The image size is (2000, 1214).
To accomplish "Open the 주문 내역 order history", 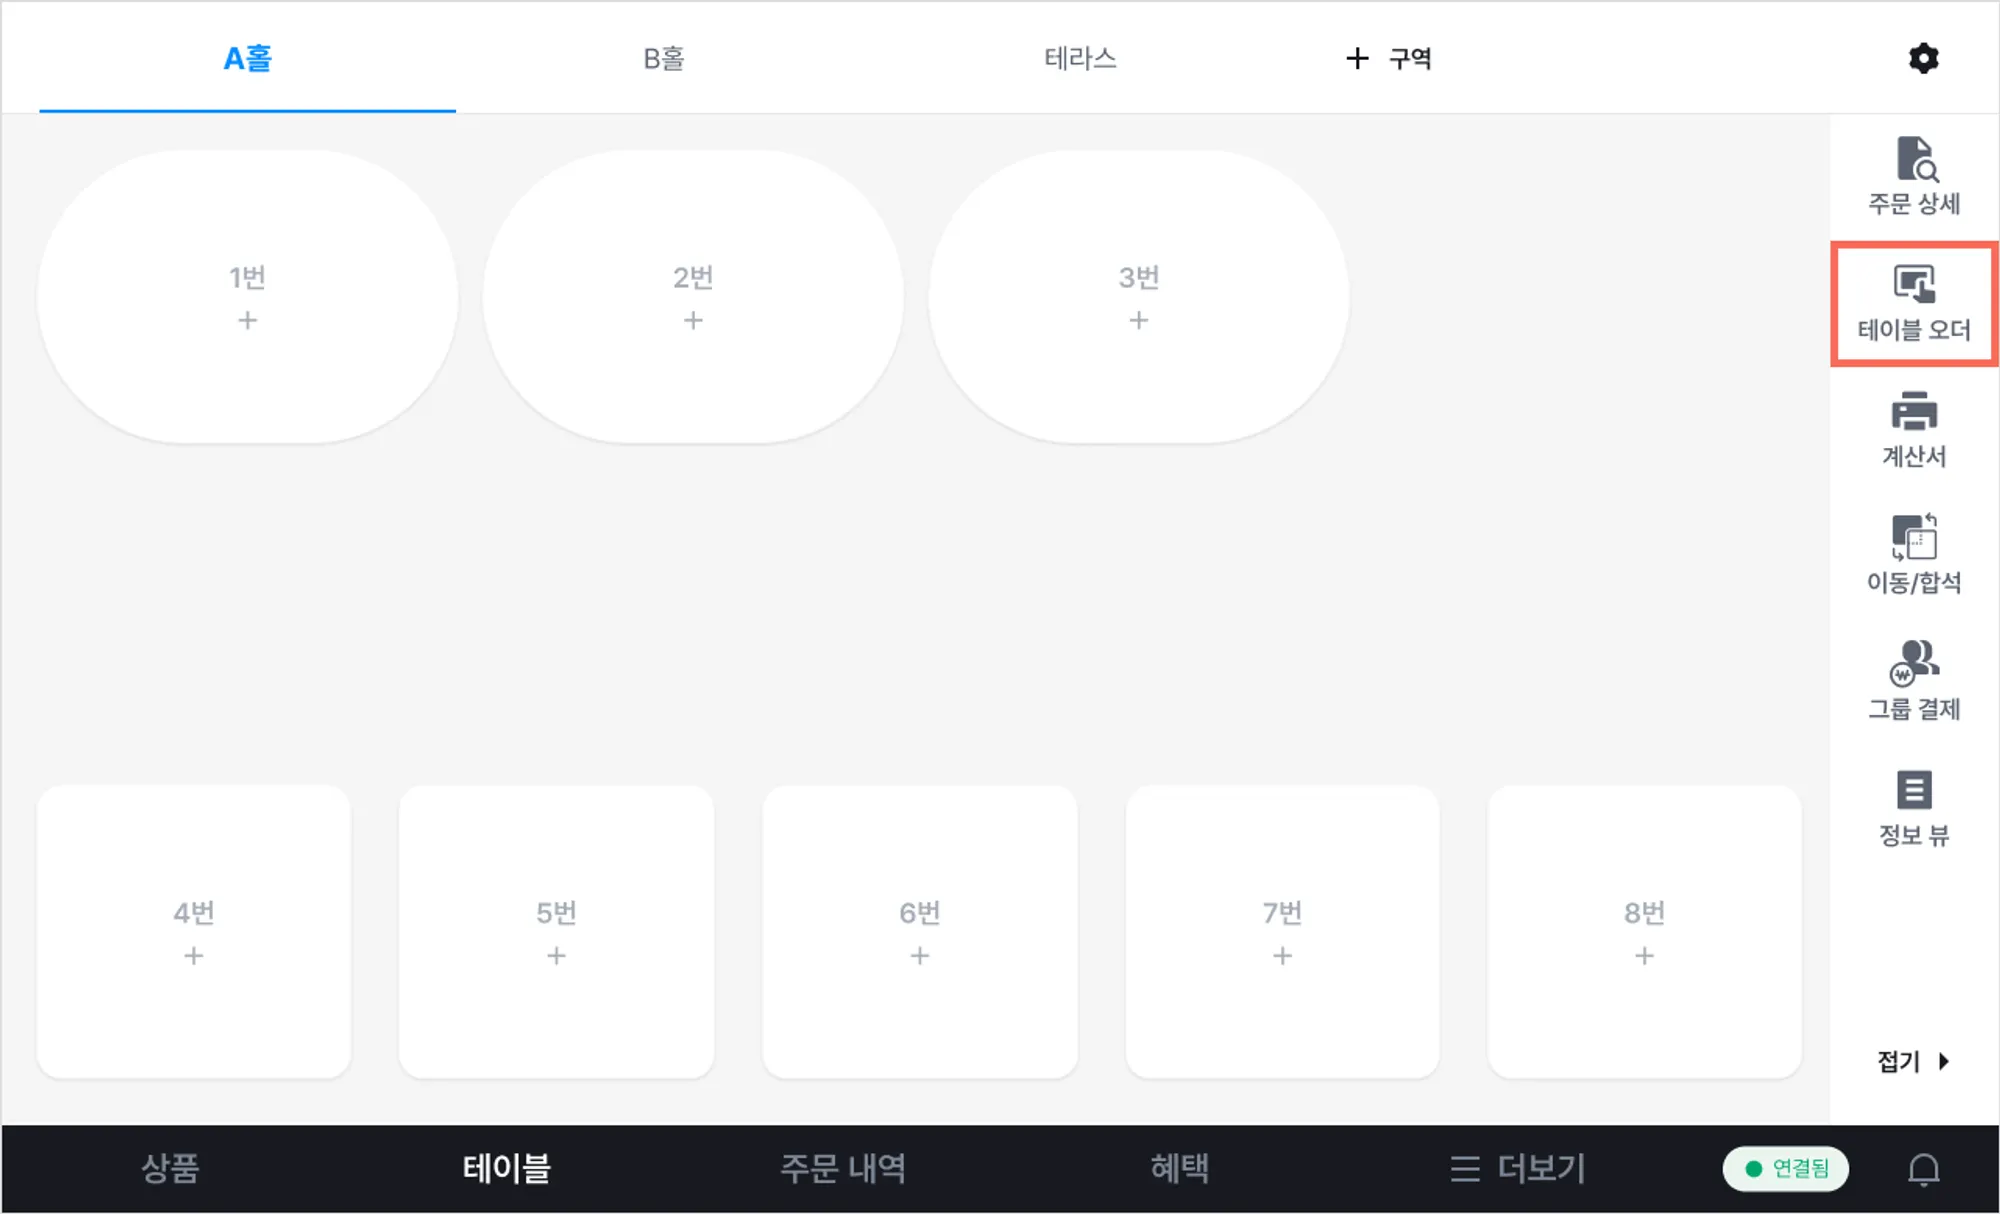I will [x=843, y=1168].
